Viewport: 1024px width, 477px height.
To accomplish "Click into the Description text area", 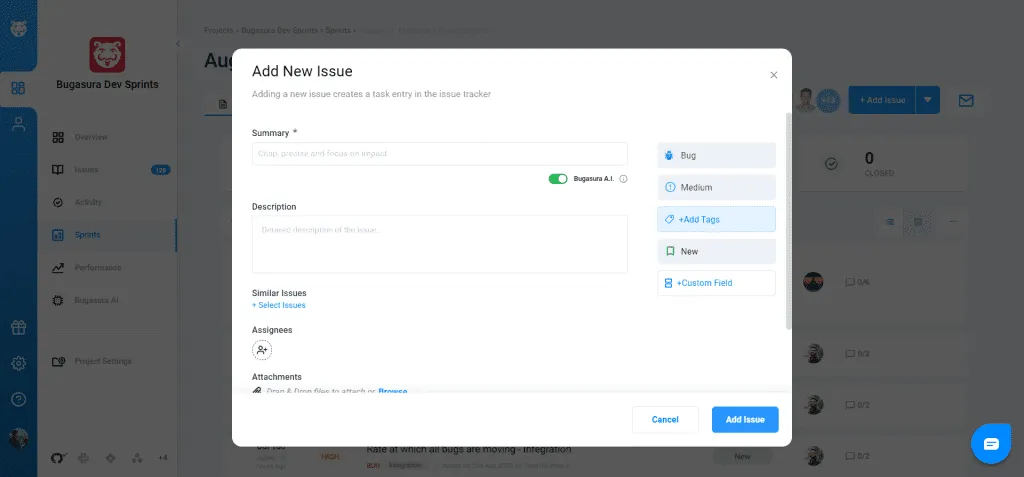I will tap(440, 244).
